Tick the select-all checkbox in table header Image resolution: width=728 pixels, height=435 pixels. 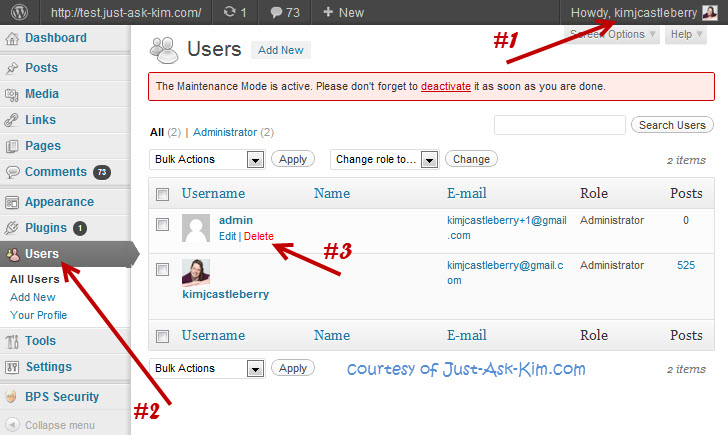(162, 194)
